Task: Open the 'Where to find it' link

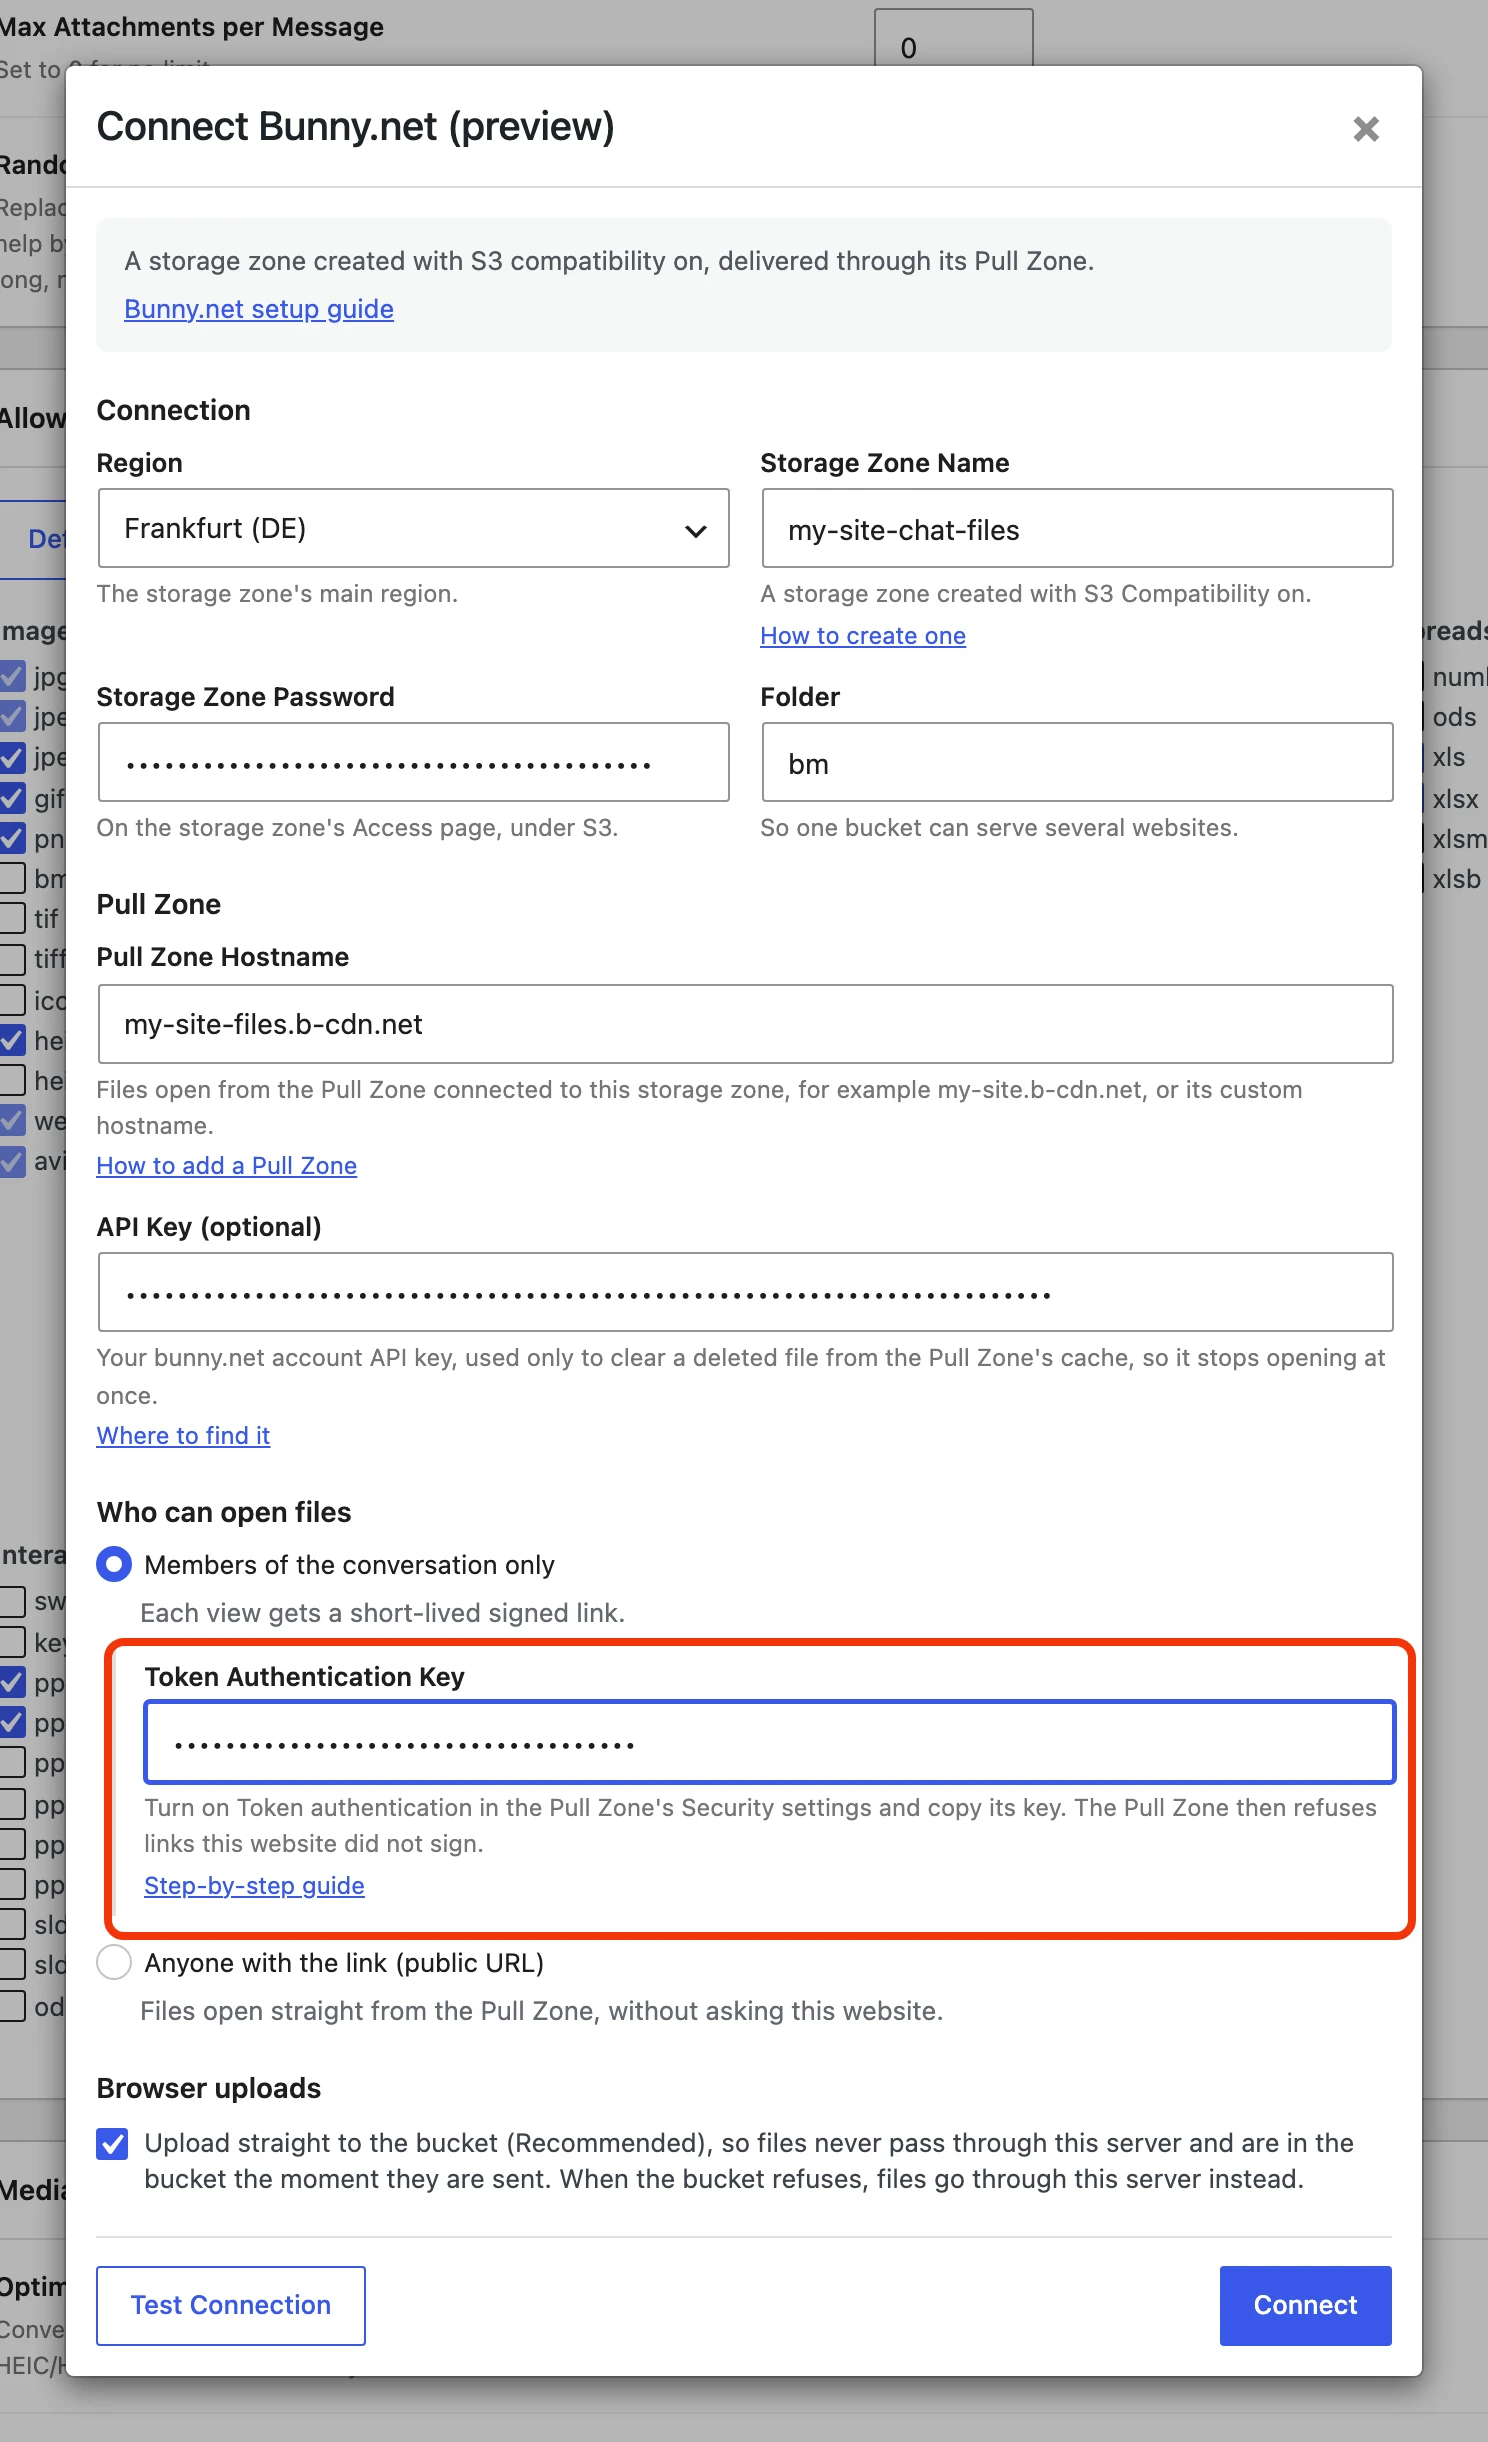Action: pos(183,1436)
